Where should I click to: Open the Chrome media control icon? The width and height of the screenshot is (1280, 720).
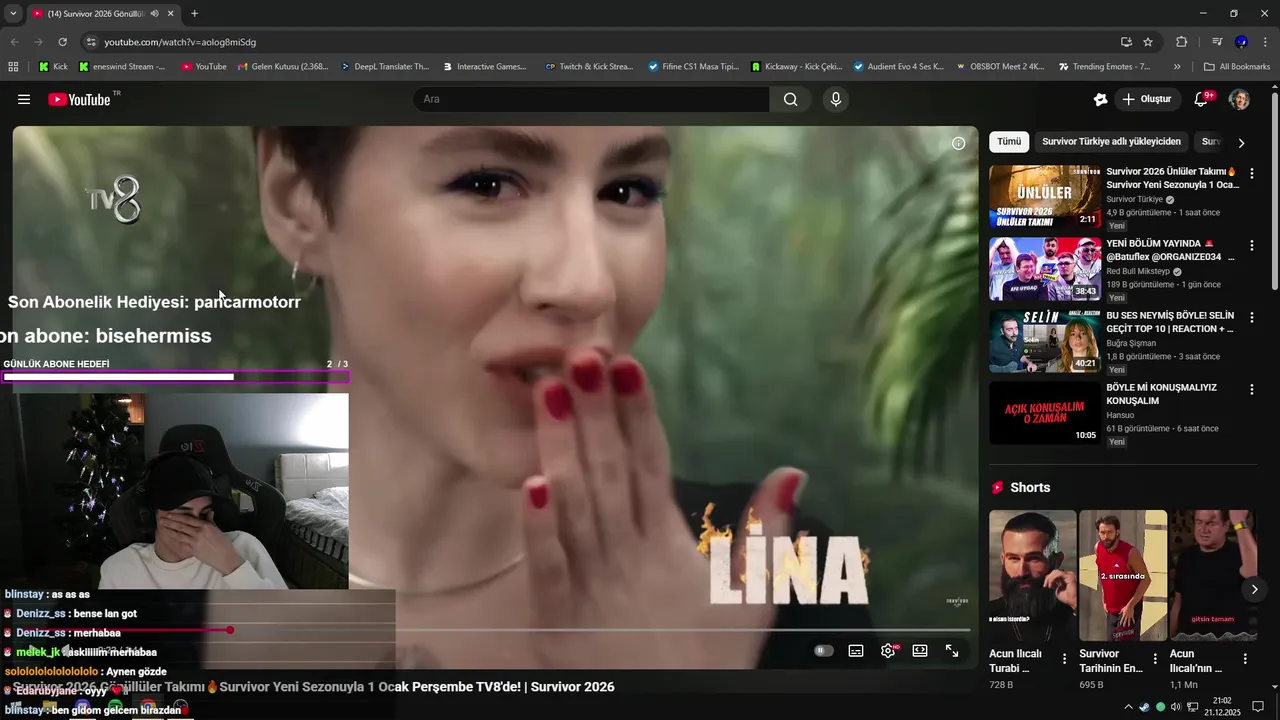(1217, 42)
